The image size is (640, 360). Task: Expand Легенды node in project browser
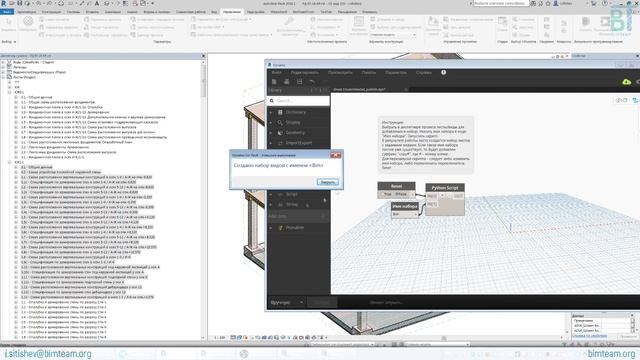coord(3,67)
